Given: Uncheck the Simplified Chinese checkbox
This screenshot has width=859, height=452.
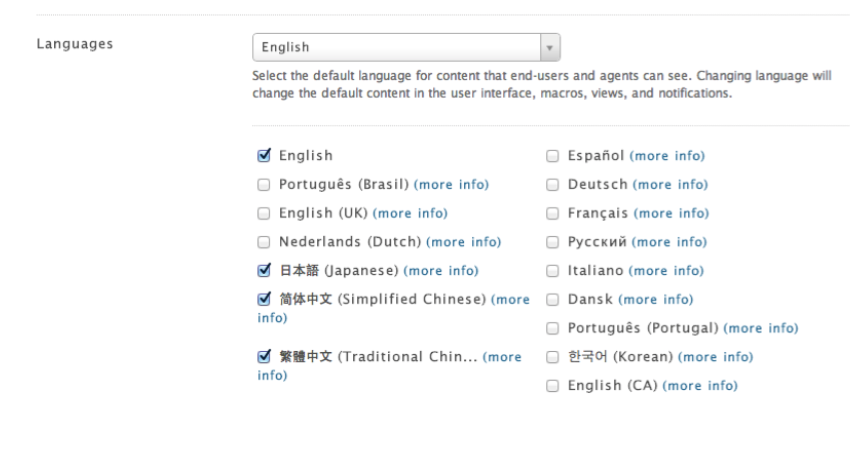Looking at the screenshot, I should pos(264,299).
